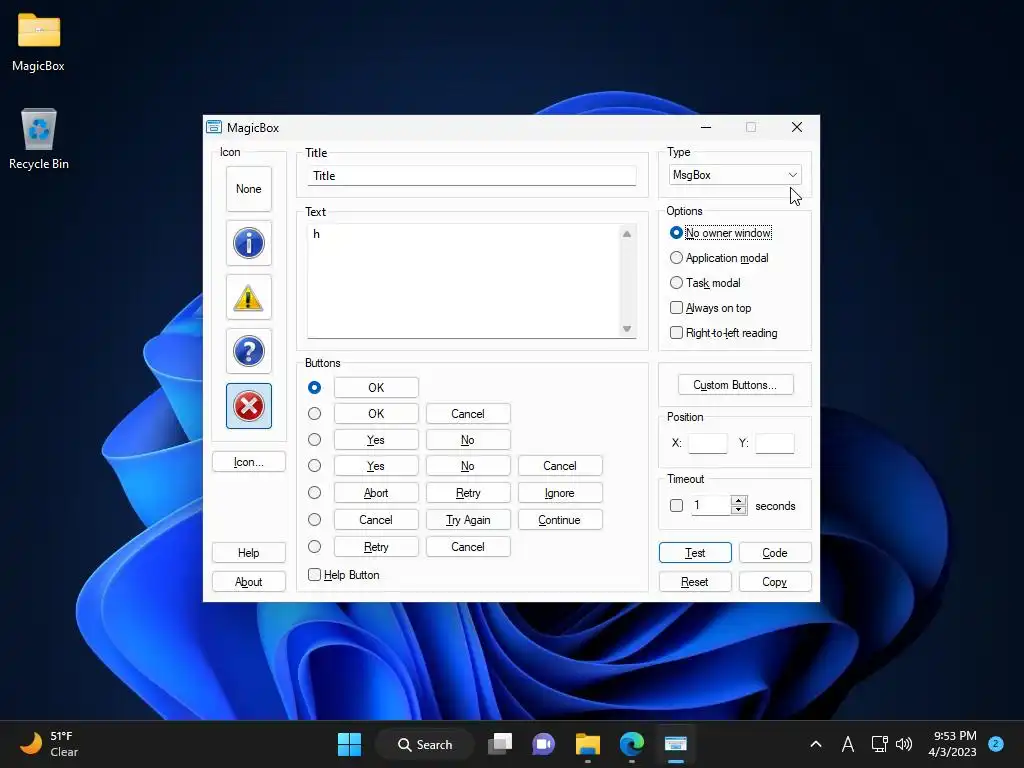Open the Recycle Bin desktop icon
Image resolution: width=1024 pixels, height=768 pixels.
pos(39,139)
